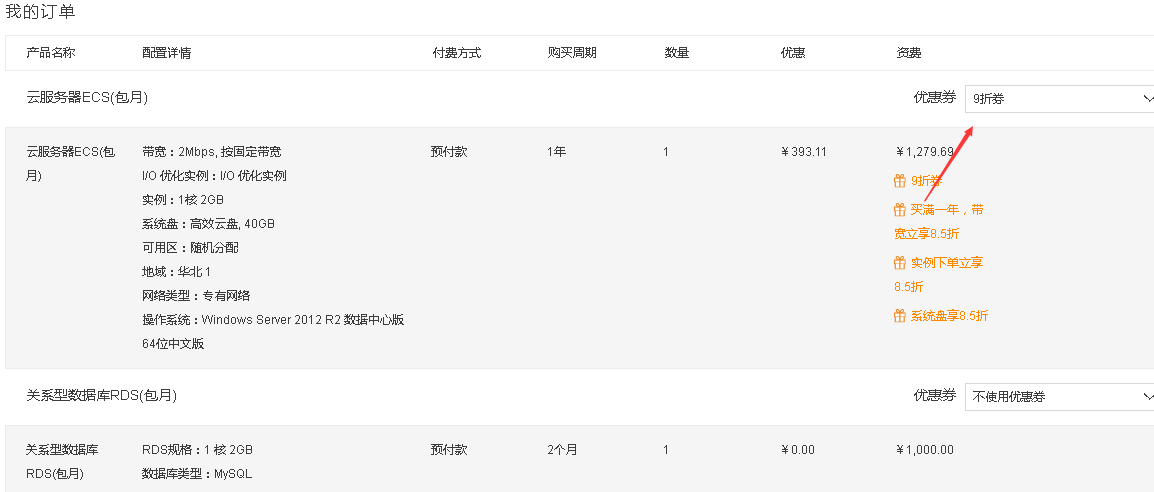
Task: Click the 系统盘享8.5折 promotion text
Action: (949, 316)
